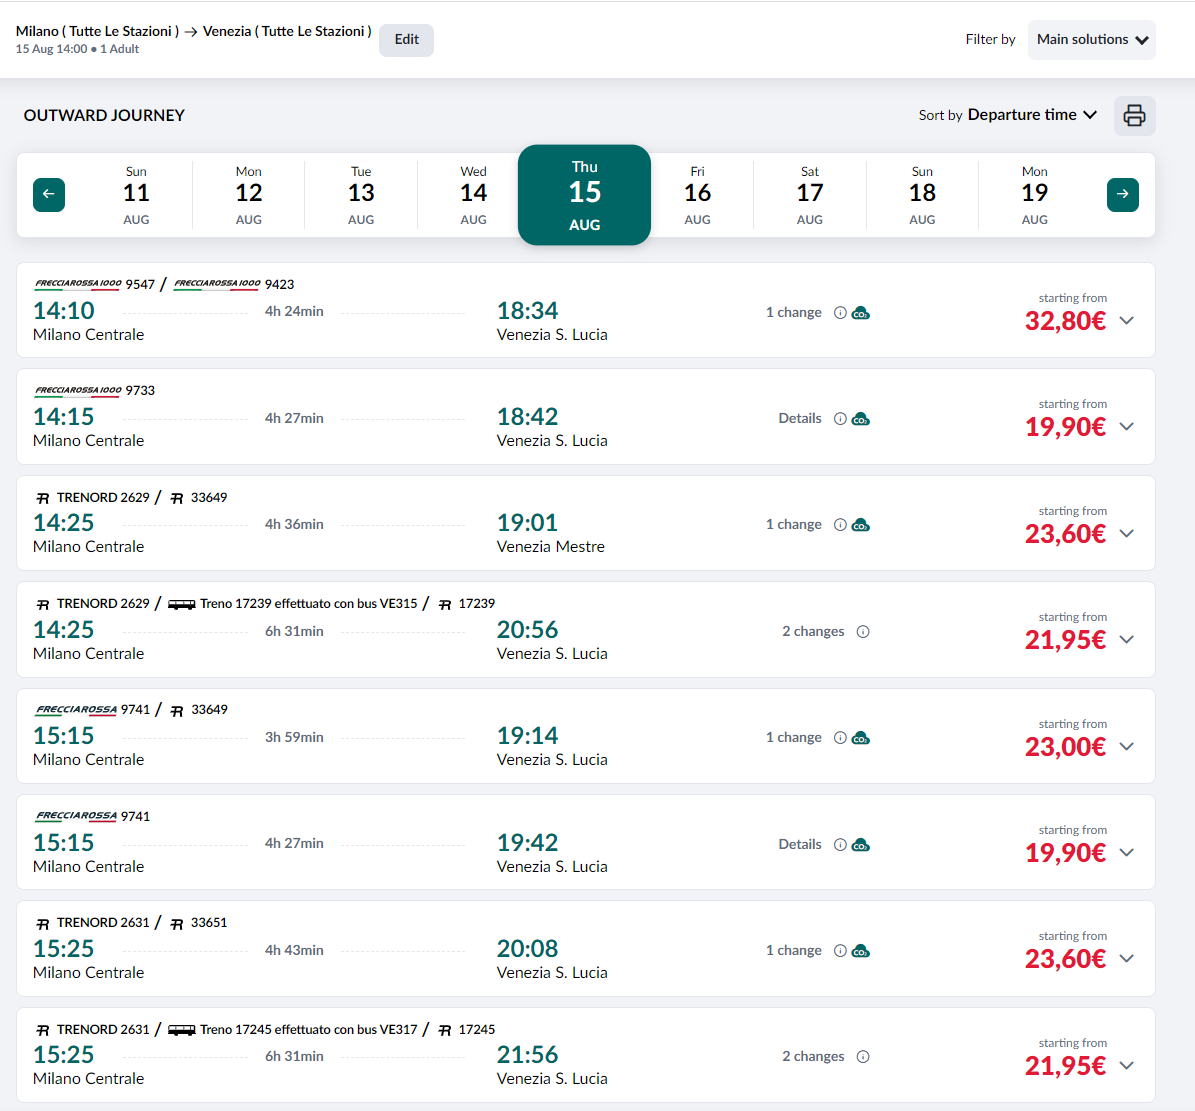Open the Sort by Departure time dropdown
This screenshot has height=1111, width=1195.
pyautogui.click(x=1007, y=115)
